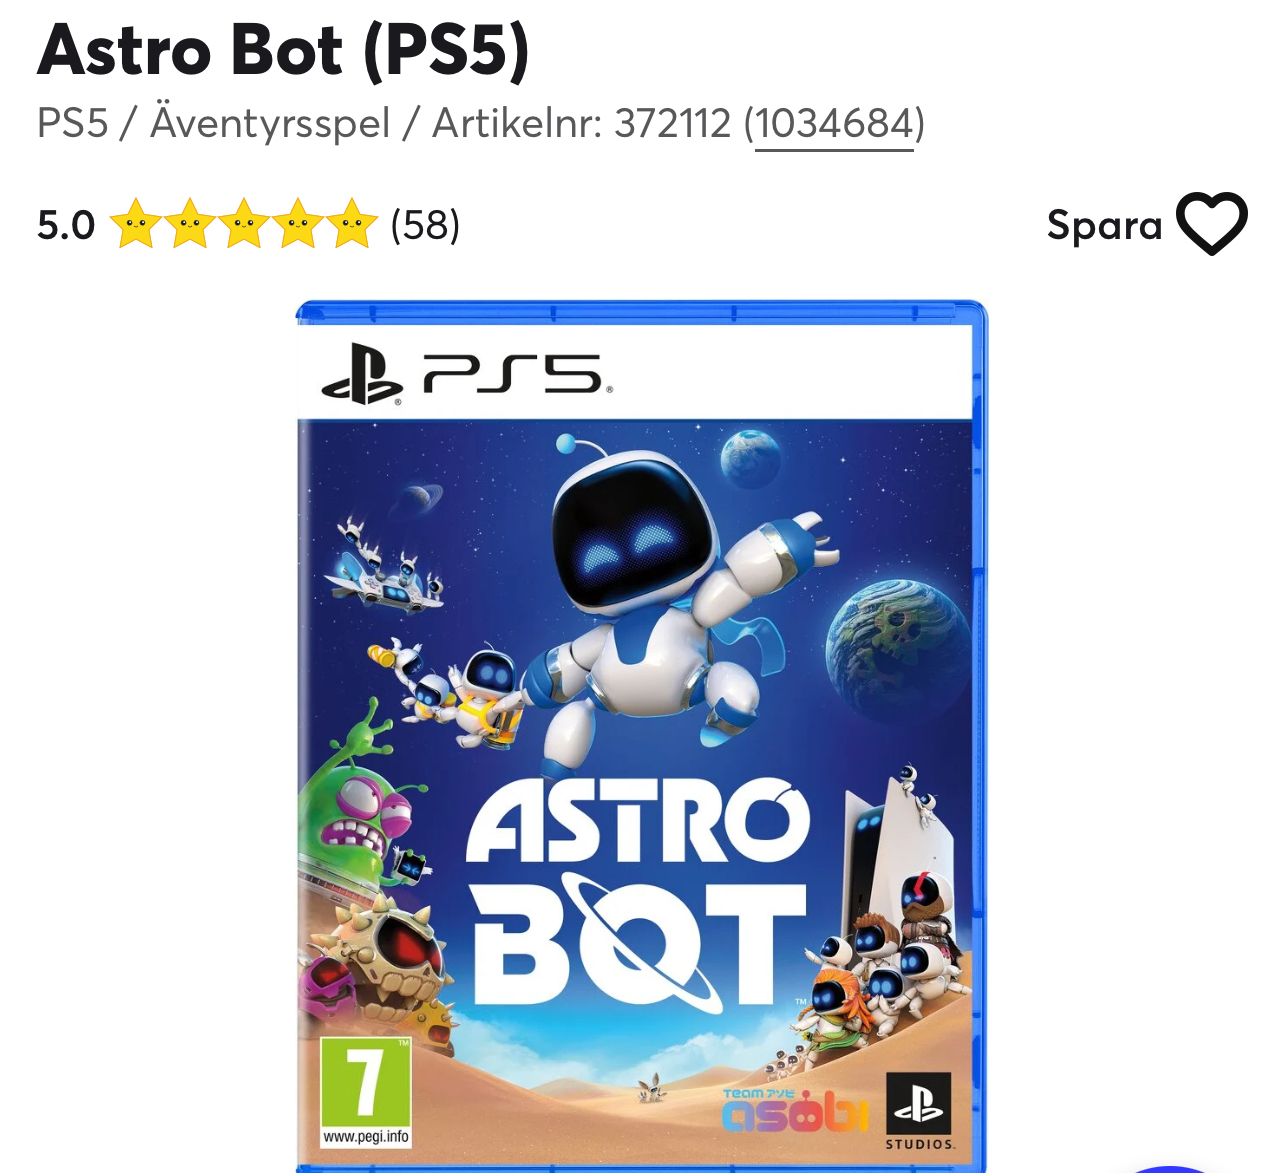Click the third rating star
Image resolution: width=1284 pixels, height=1173 pixels.
[x=243, y=223]
